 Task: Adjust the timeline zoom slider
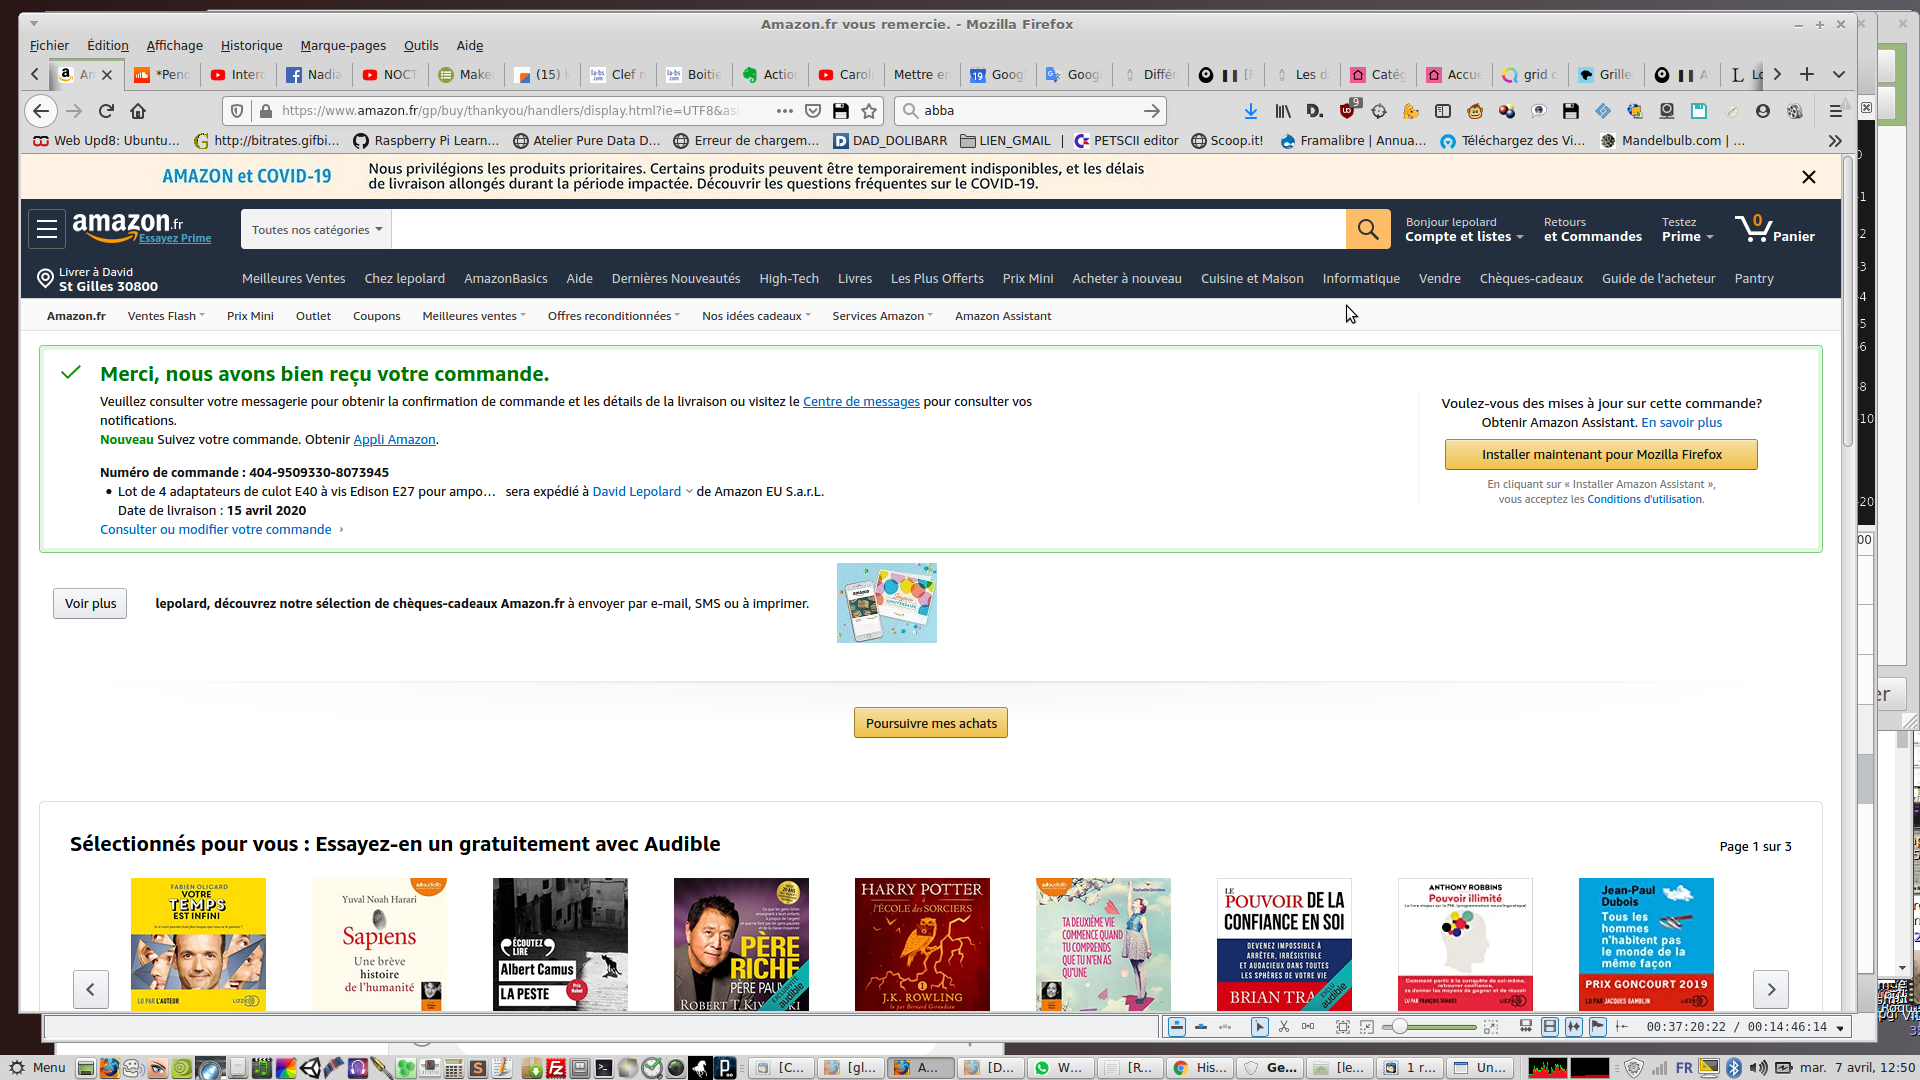click(x=1400, y=1027)
